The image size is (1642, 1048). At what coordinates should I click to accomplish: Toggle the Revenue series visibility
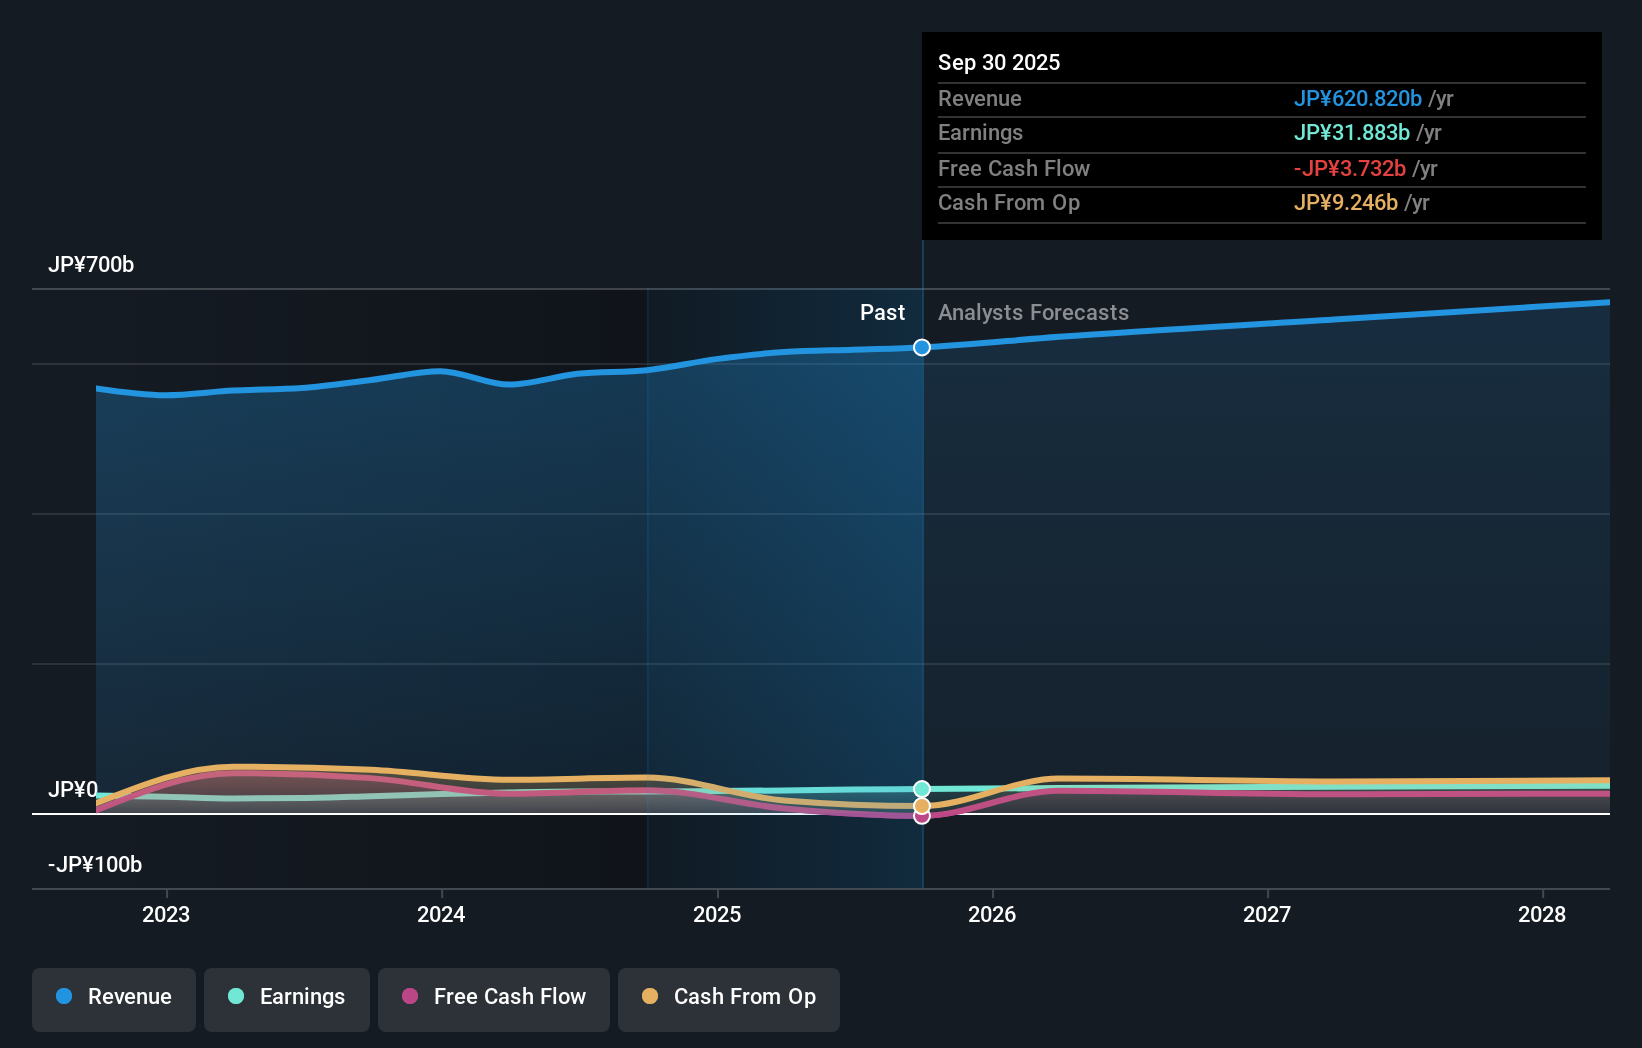coord(113,997)
